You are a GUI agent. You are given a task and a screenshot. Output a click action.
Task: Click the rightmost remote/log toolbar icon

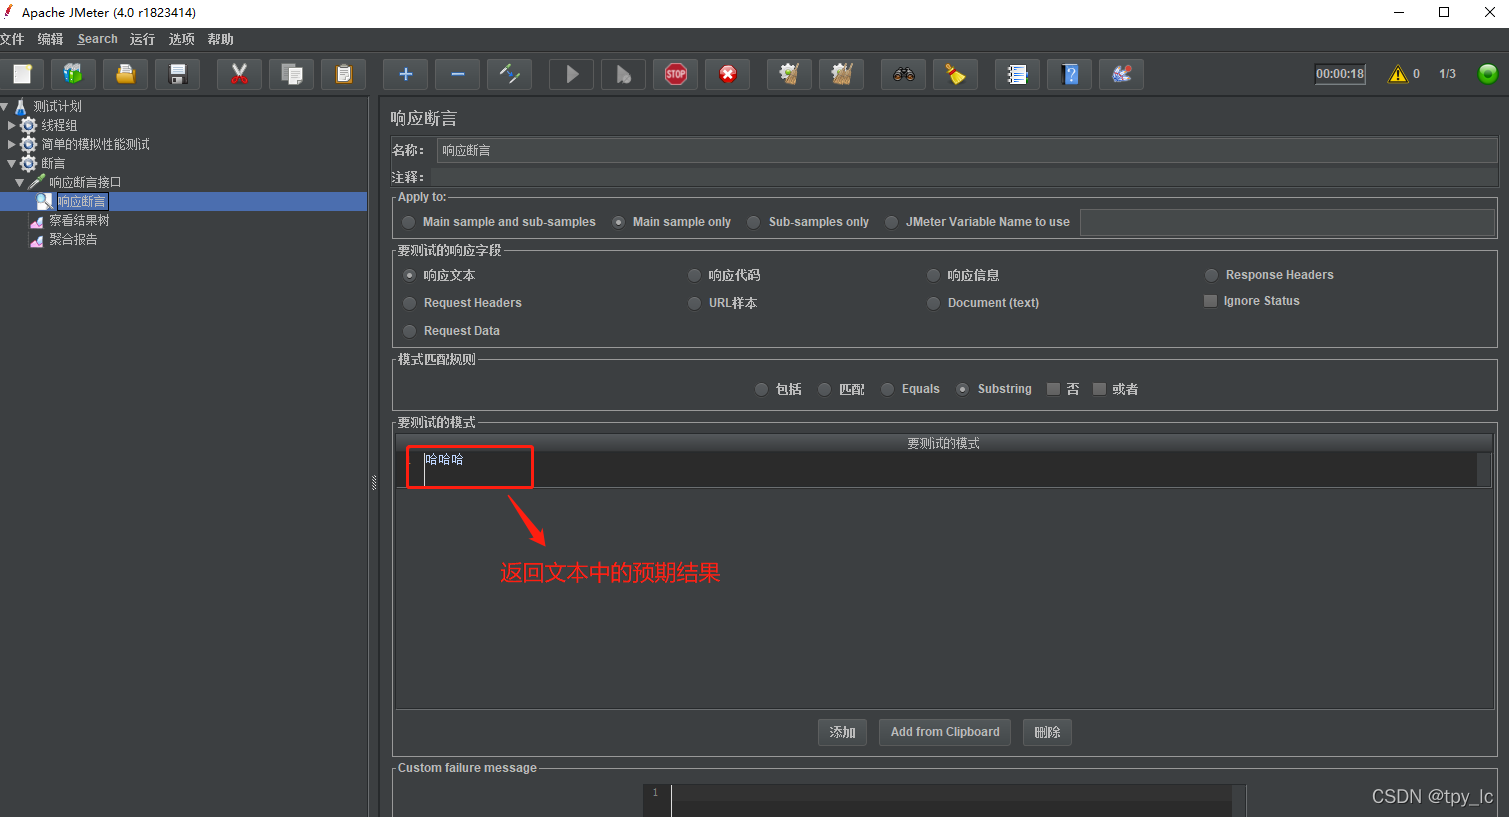pos(1121,74)
